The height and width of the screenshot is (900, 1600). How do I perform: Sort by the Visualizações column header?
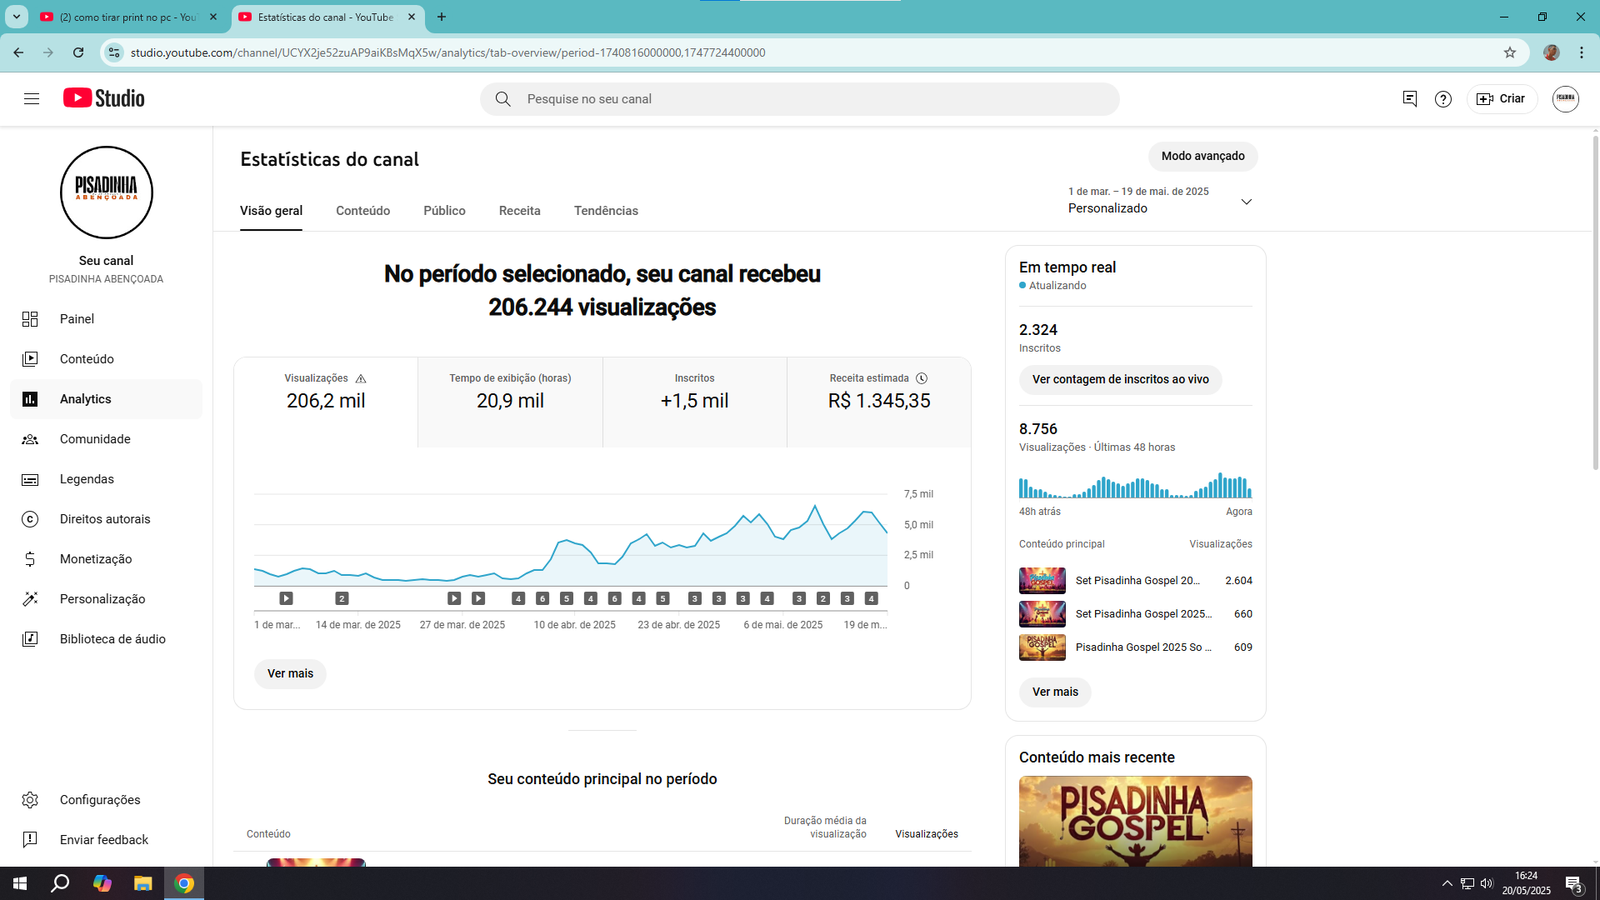pyautogui.click(x=926, y=834)
